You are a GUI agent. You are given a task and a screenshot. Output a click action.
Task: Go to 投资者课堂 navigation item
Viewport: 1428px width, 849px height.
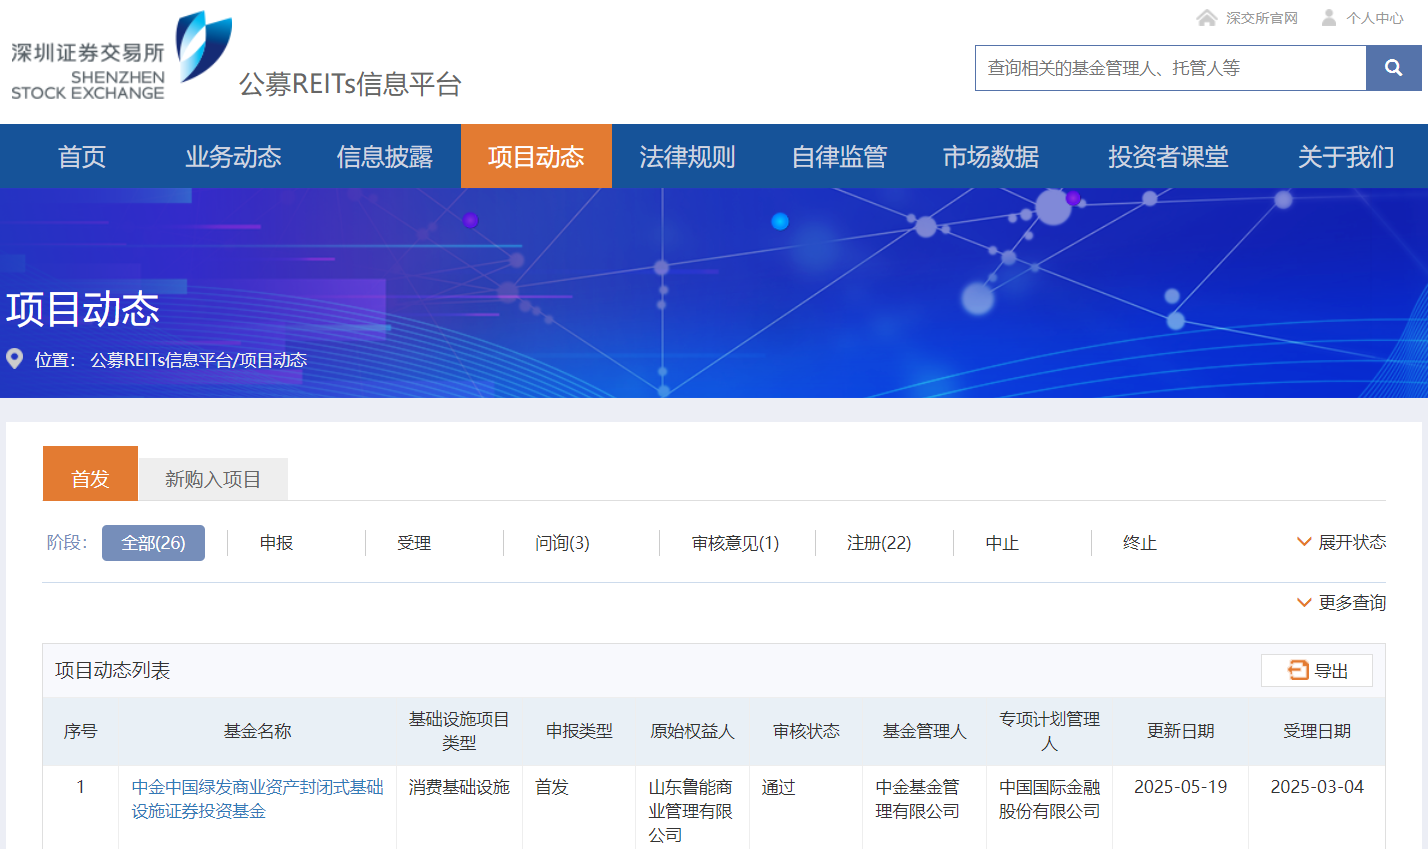[x=1168, y=157]
